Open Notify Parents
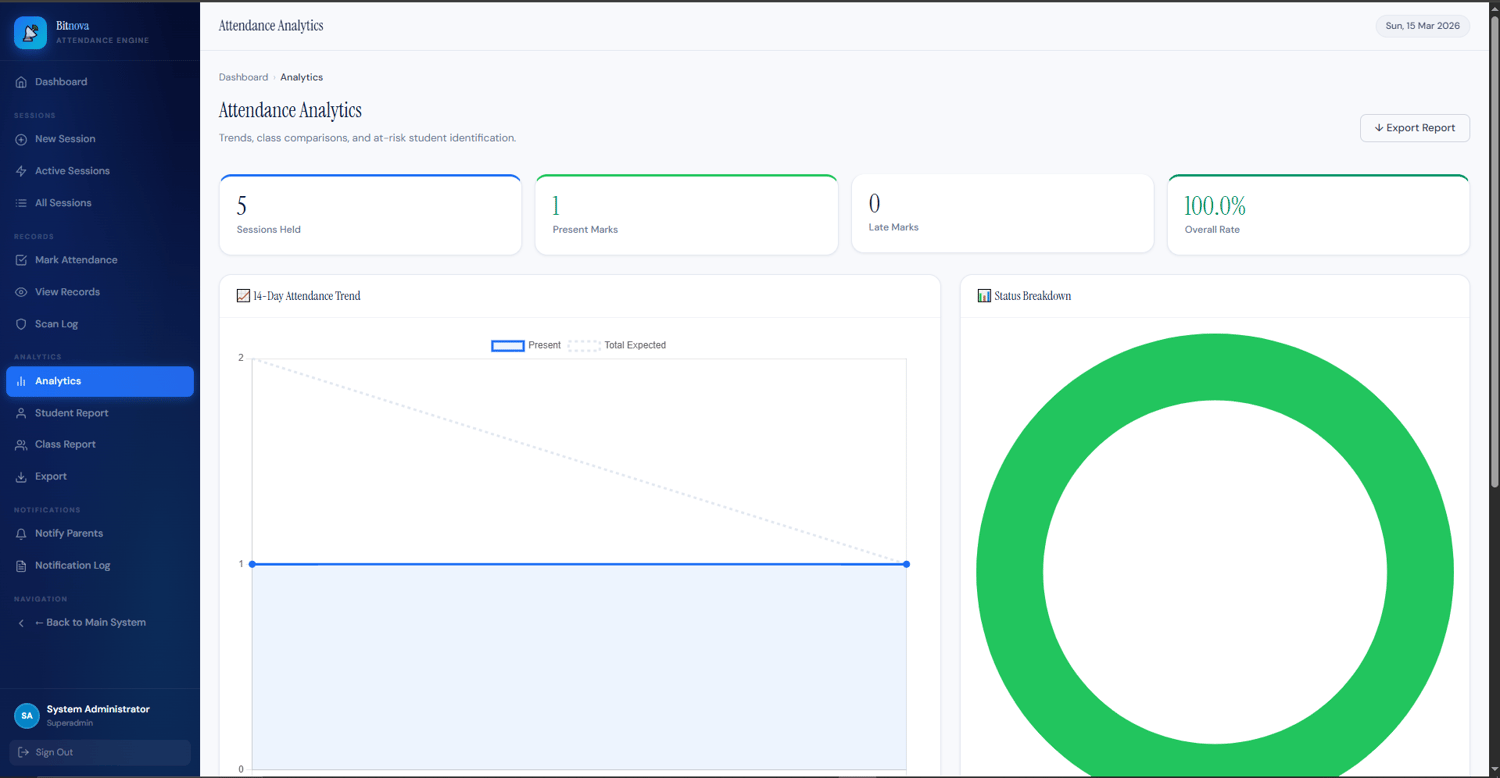The width and height of the screenshot is (1500, 778). [100, 534]
